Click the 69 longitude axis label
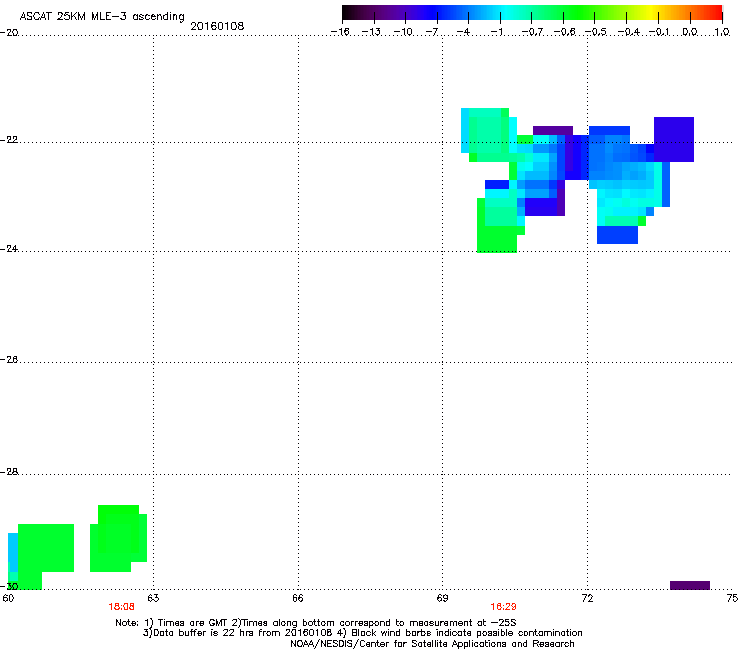 [442, 598]
